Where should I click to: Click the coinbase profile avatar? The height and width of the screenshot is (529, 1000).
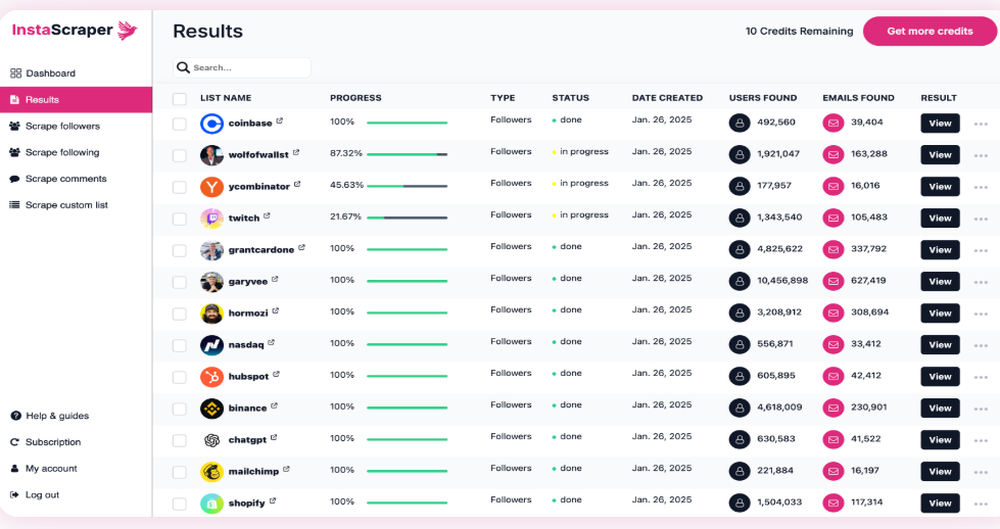pyautogui.click(x=212, y=123)
